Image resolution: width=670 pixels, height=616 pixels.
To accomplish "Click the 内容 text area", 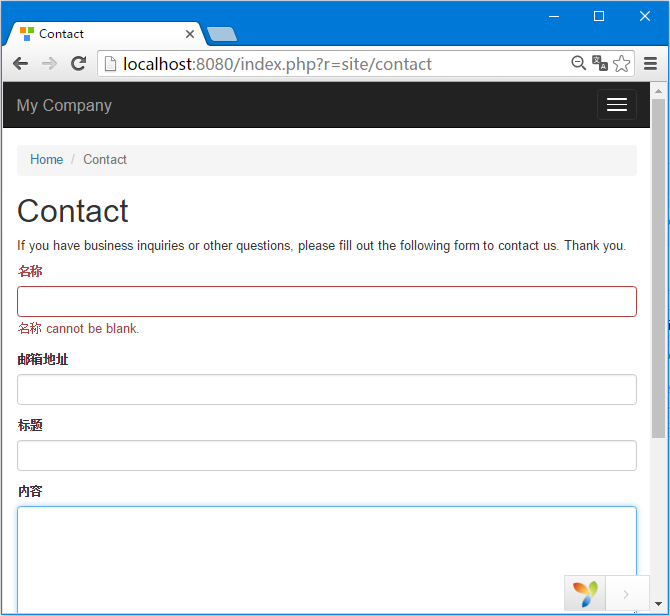I will (327, 560).
